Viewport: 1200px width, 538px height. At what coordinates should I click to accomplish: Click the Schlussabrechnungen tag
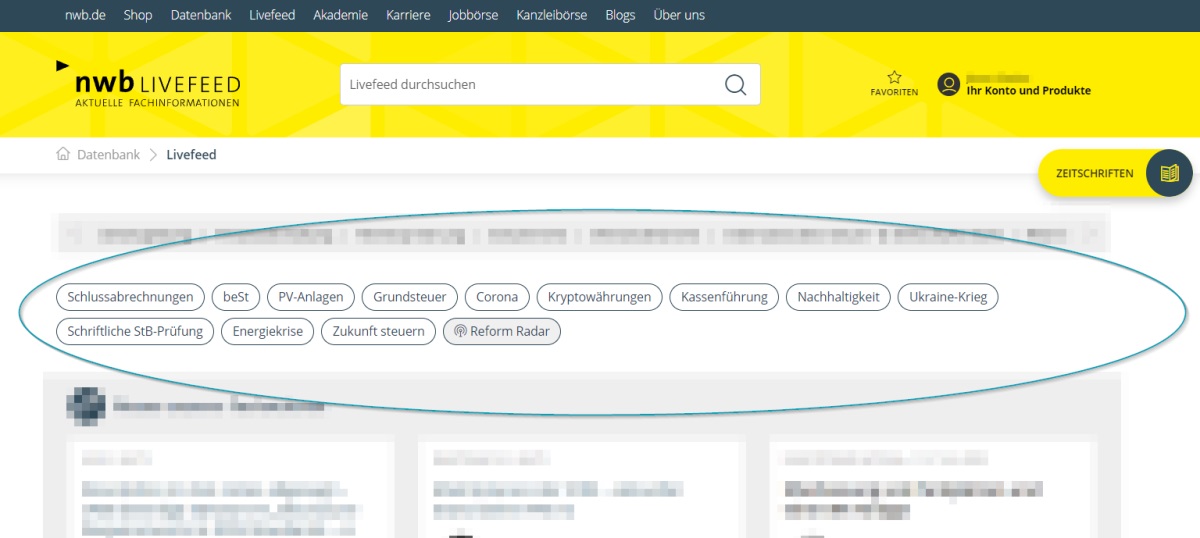pyautogui.click(x=130, y=297)
